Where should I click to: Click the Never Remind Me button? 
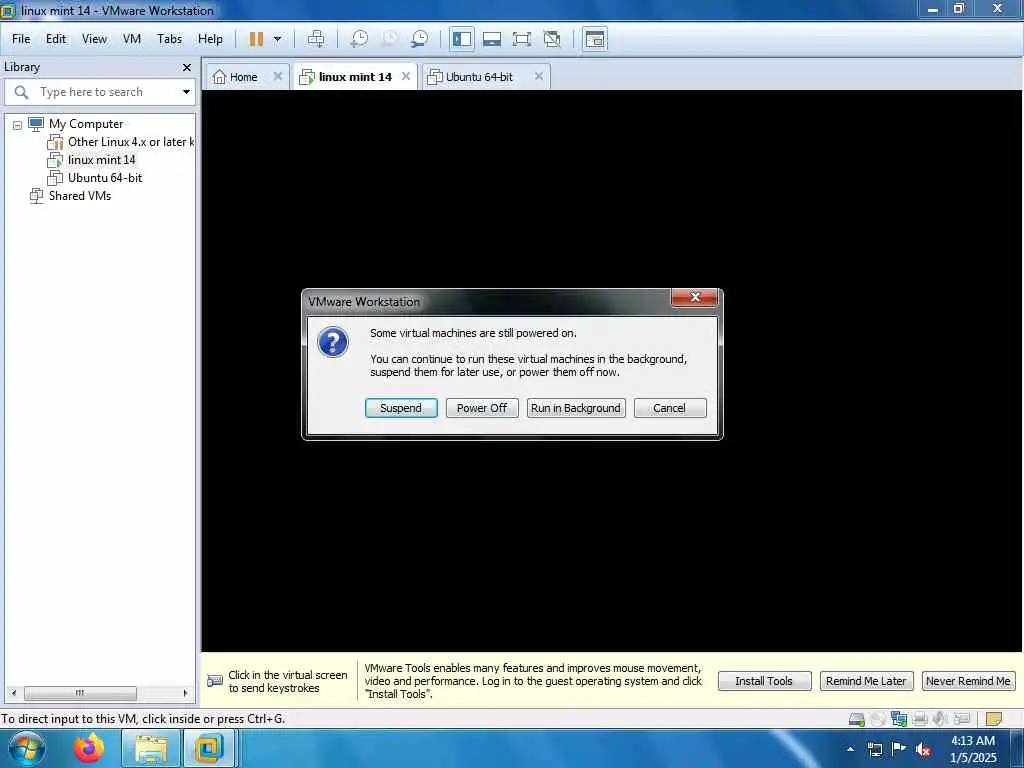point(968,681)
